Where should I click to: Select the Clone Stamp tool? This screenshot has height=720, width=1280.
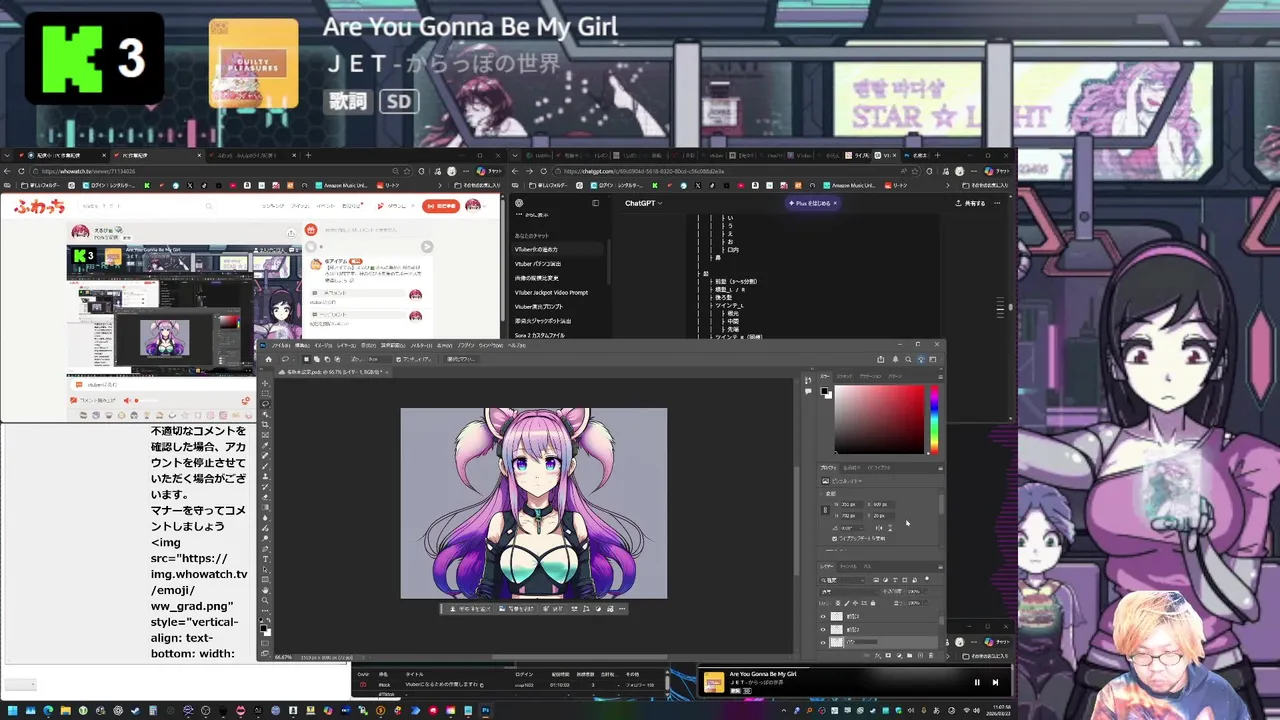(x=265, y=476)
